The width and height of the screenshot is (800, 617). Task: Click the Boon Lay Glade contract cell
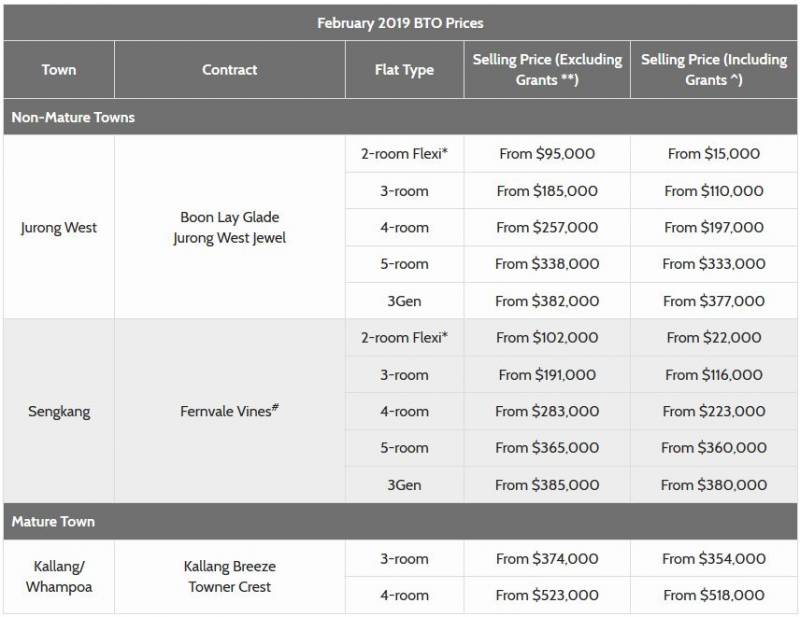tap(229, 227)
